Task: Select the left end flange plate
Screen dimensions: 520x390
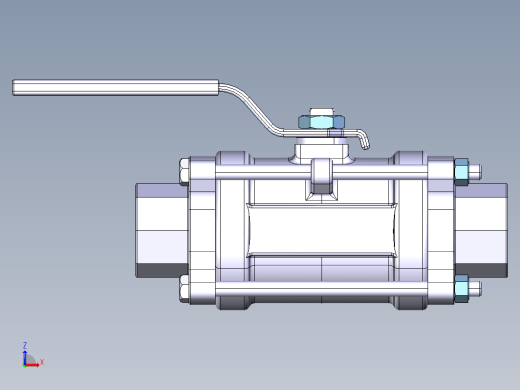Action: point(202,230)
